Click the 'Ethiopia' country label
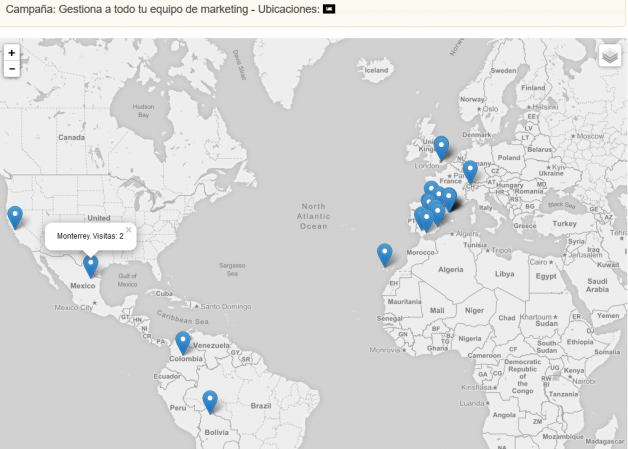628x449 pixels. pyautogui.click(x=580, y=342)
